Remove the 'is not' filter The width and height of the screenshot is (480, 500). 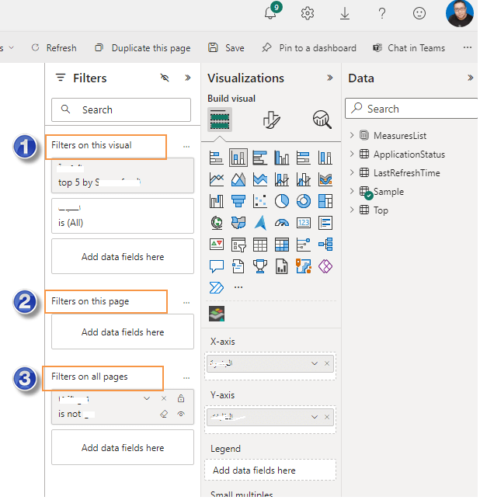tap(164, 398)
